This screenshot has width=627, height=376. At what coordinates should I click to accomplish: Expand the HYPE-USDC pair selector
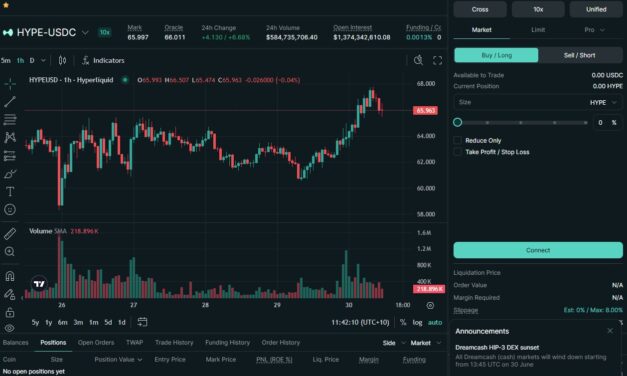tap(85, 33)
